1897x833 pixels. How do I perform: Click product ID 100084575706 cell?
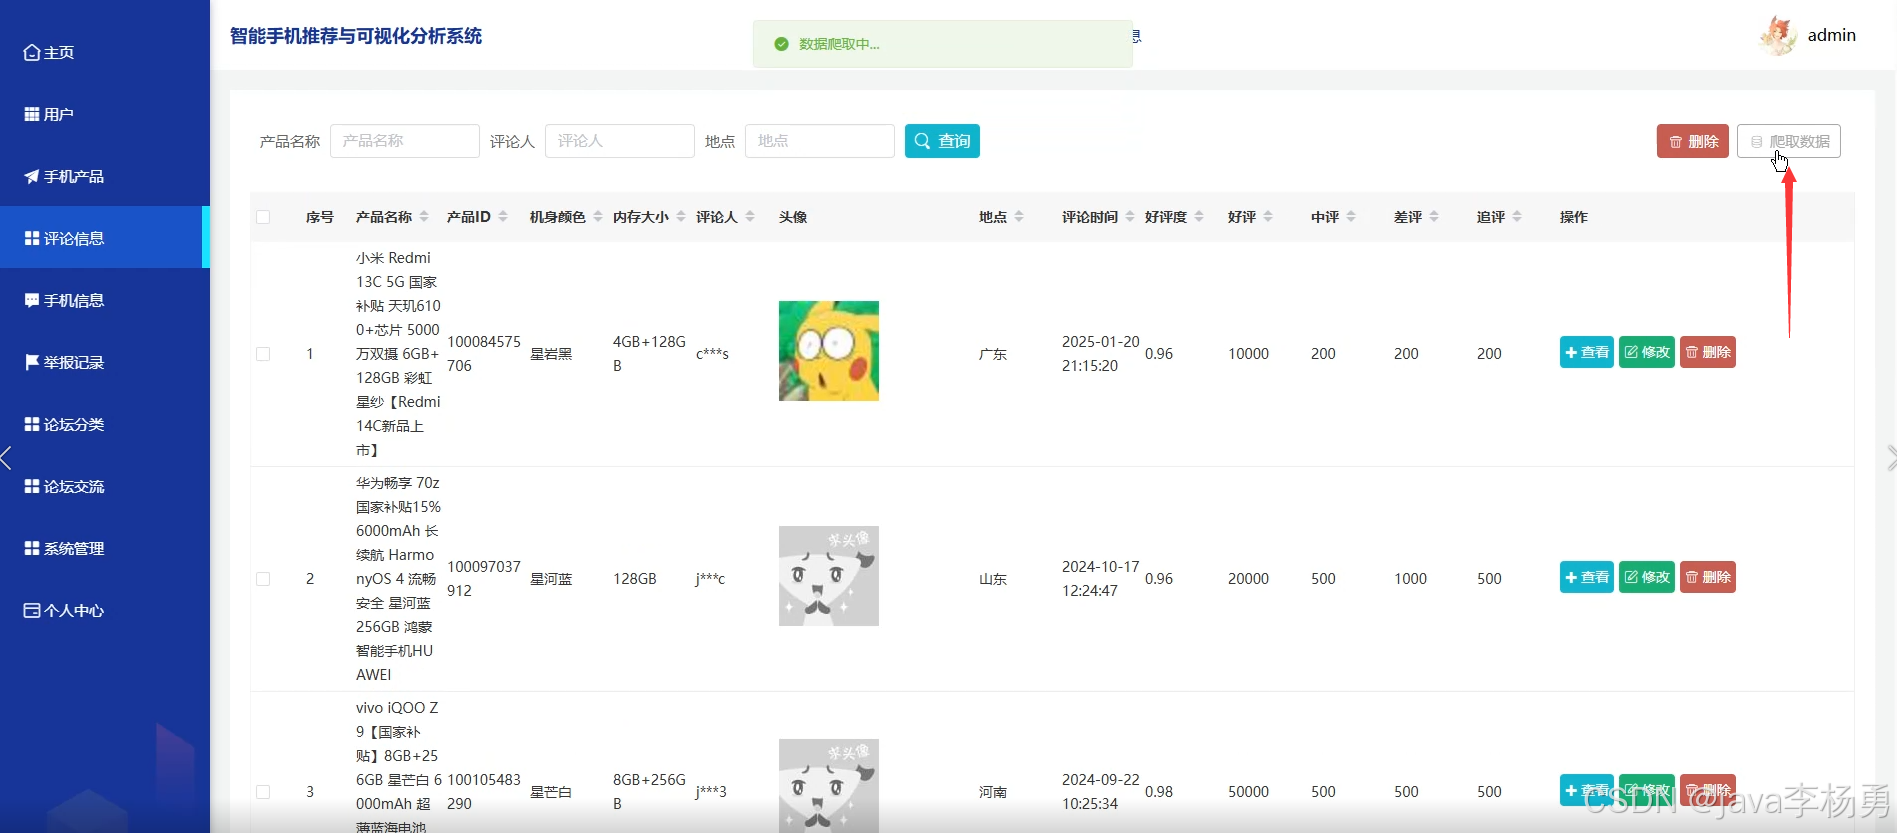[484, 354]
